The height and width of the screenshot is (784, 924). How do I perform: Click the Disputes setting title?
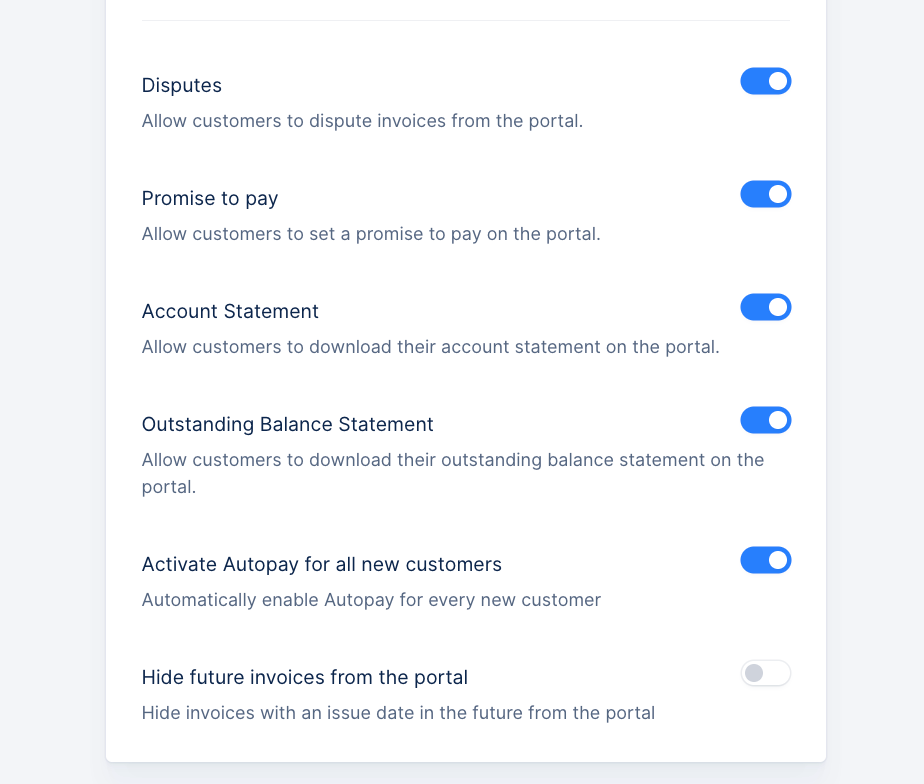click(182, 85)
